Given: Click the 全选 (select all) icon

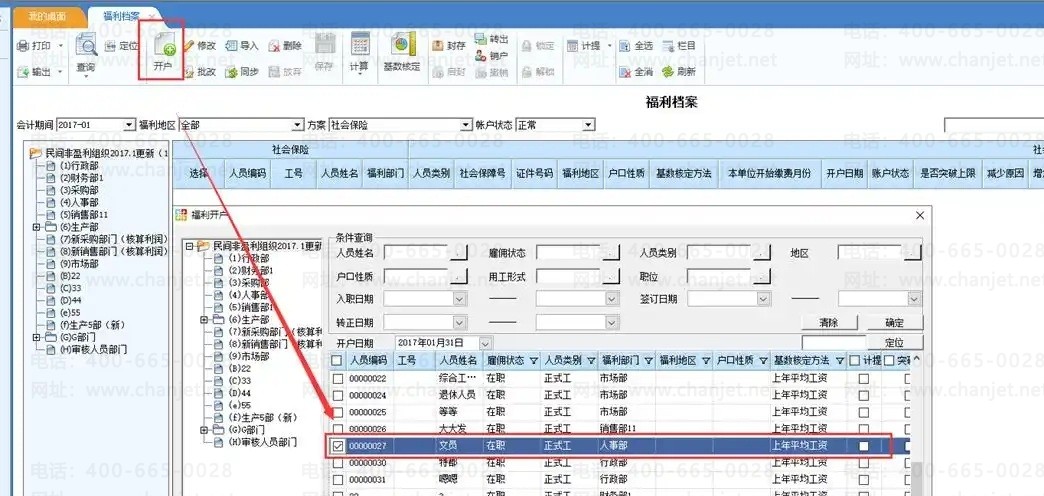Looking at the screenshot, I should tap(635, 46).
